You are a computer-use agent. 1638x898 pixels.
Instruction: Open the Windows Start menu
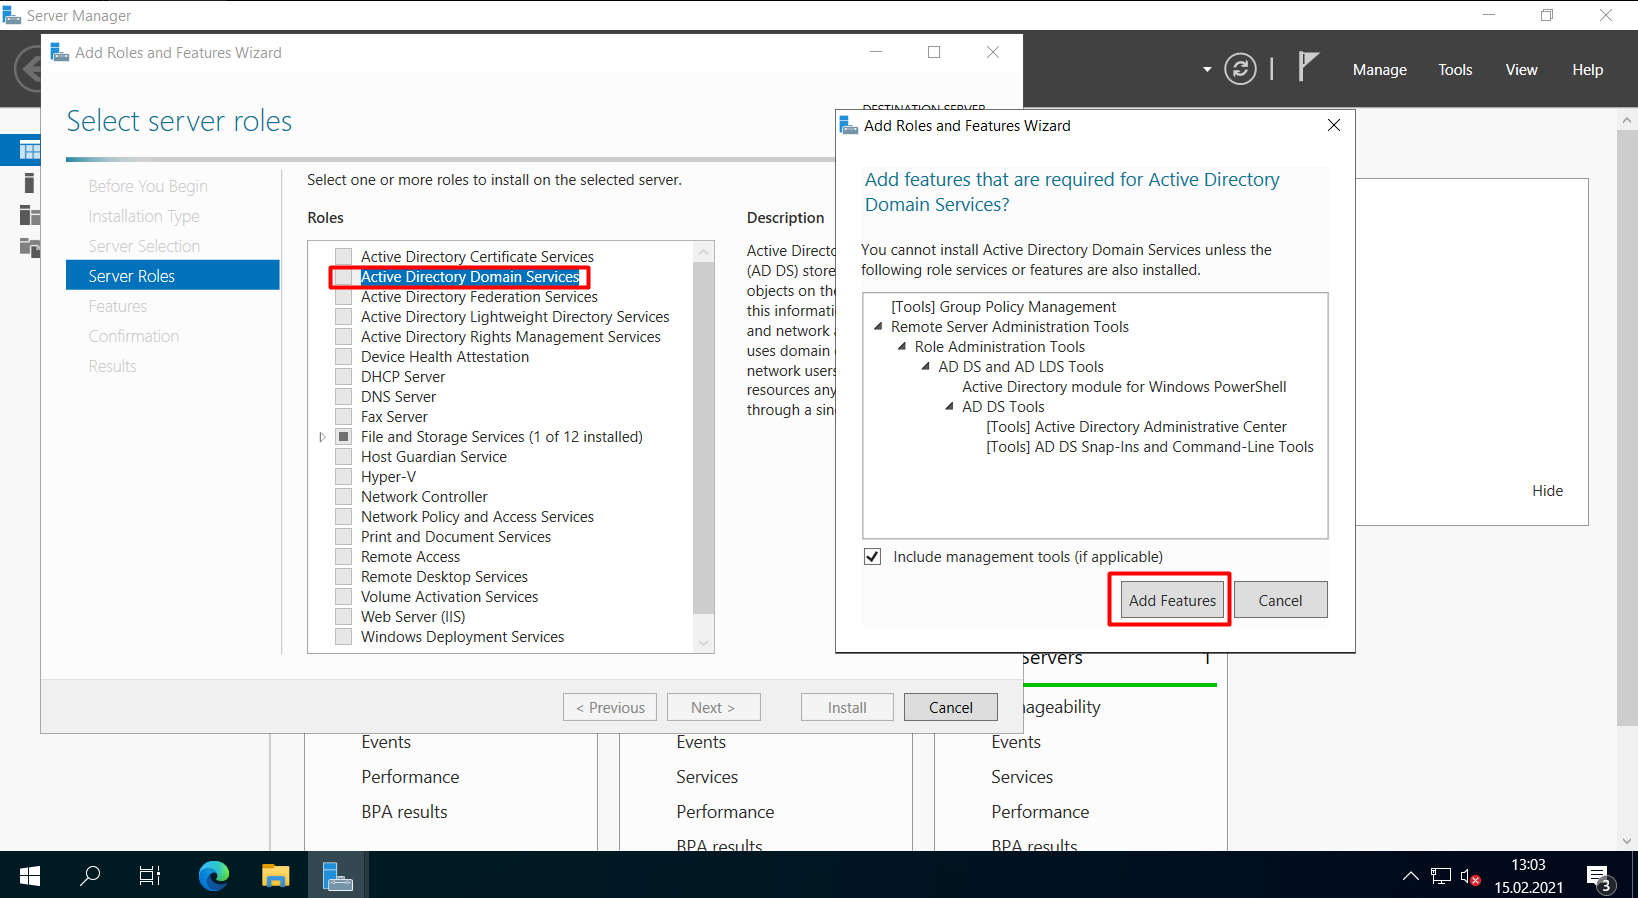(x=30, y=876)
